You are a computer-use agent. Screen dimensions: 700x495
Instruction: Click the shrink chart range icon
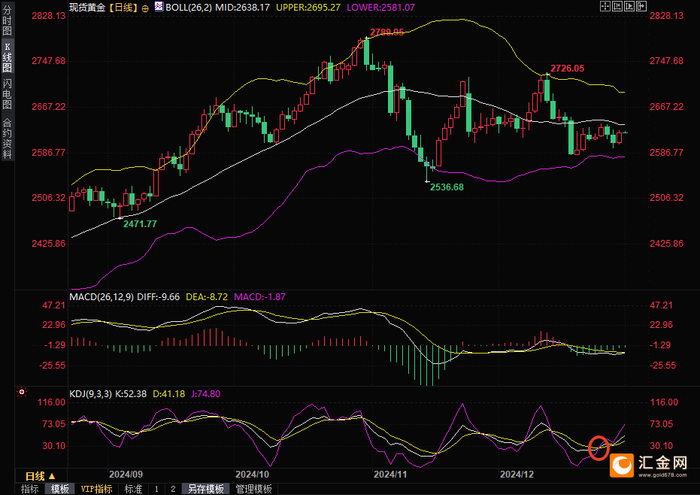[617, 6]
